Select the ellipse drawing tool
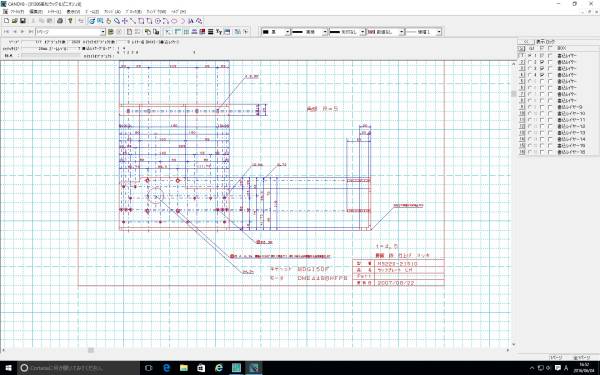 174,21
